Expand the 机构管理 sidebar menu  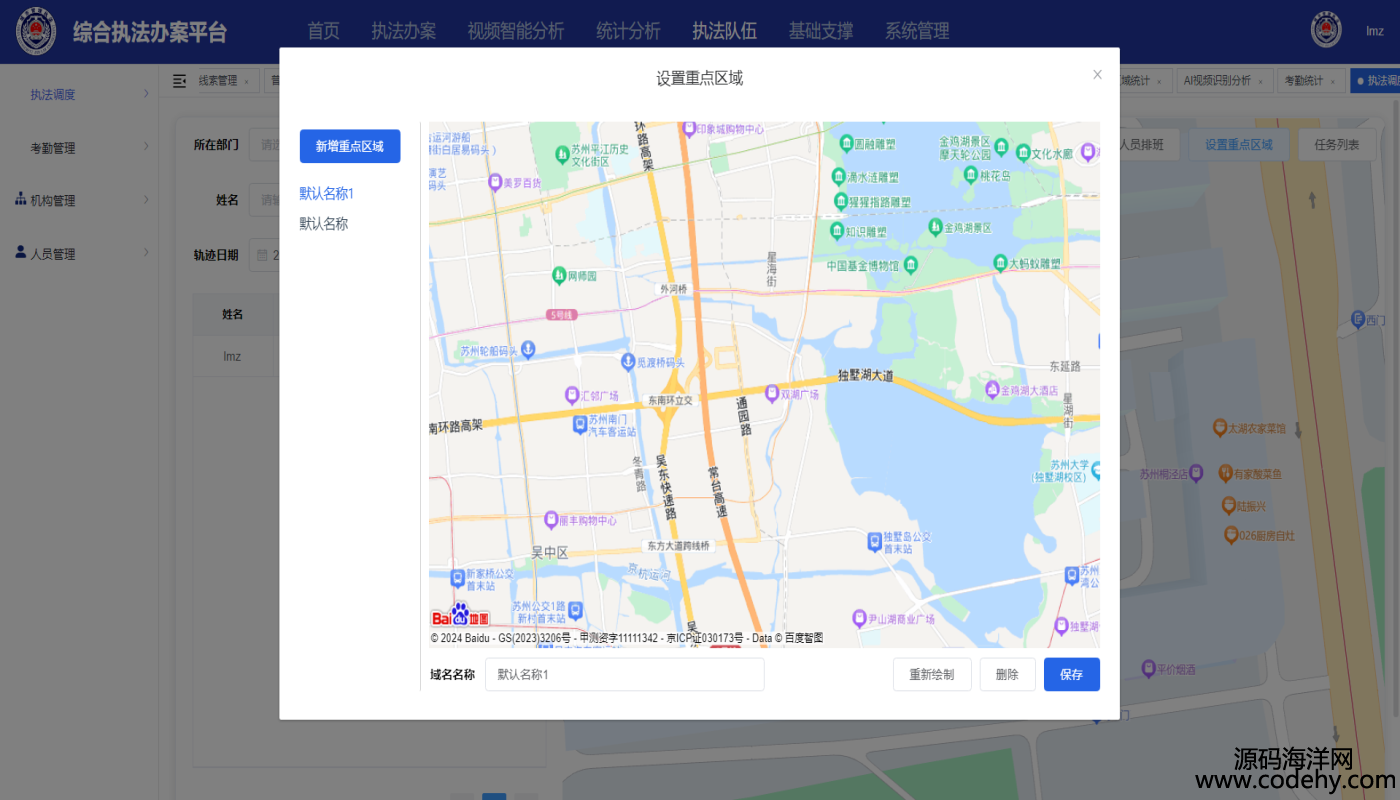point(80,201)
